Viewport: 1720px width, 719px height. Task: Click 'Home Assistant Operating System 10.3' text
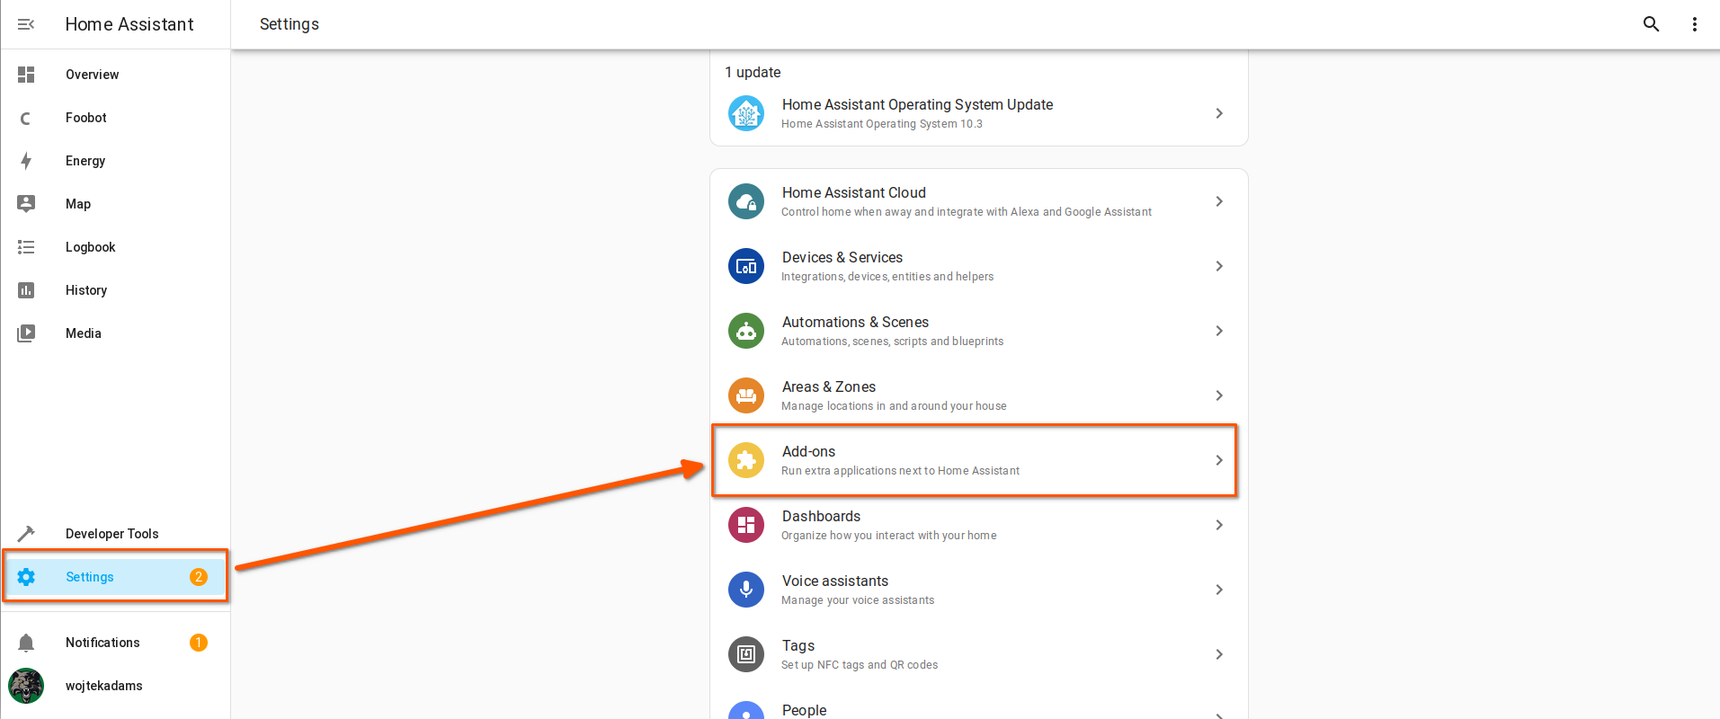pos(882,125)
